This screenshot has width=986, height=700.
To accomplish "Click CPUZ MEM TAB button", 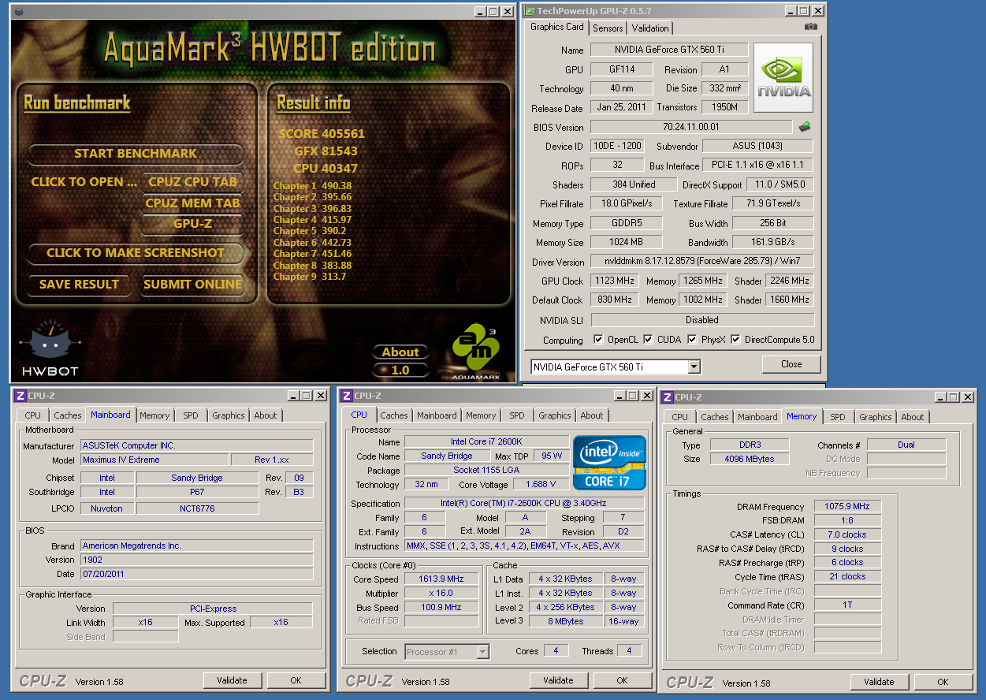I will click(192, 203).
